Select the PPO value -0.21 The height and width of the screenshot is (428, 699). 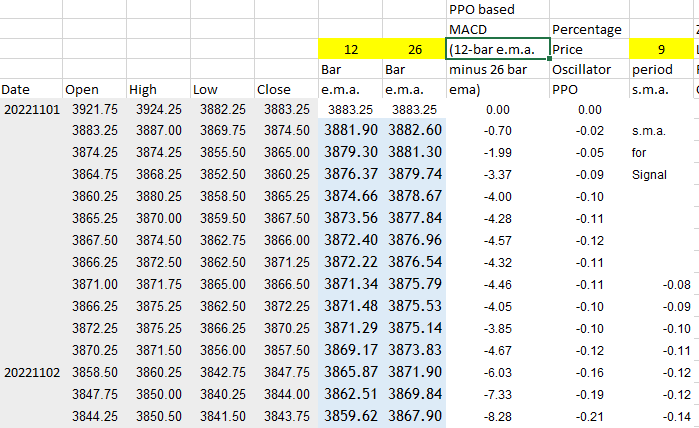[x=588, y=415]
